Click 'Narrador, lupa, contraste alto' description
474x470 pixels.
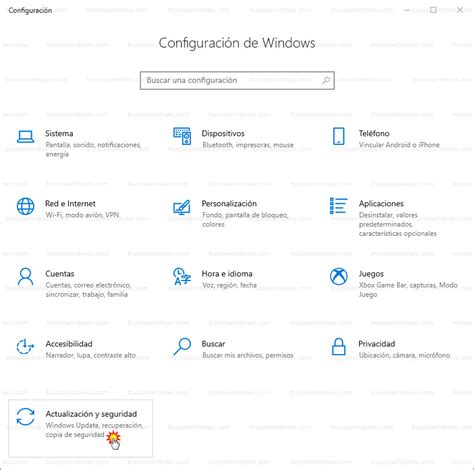tap(90, 355)
